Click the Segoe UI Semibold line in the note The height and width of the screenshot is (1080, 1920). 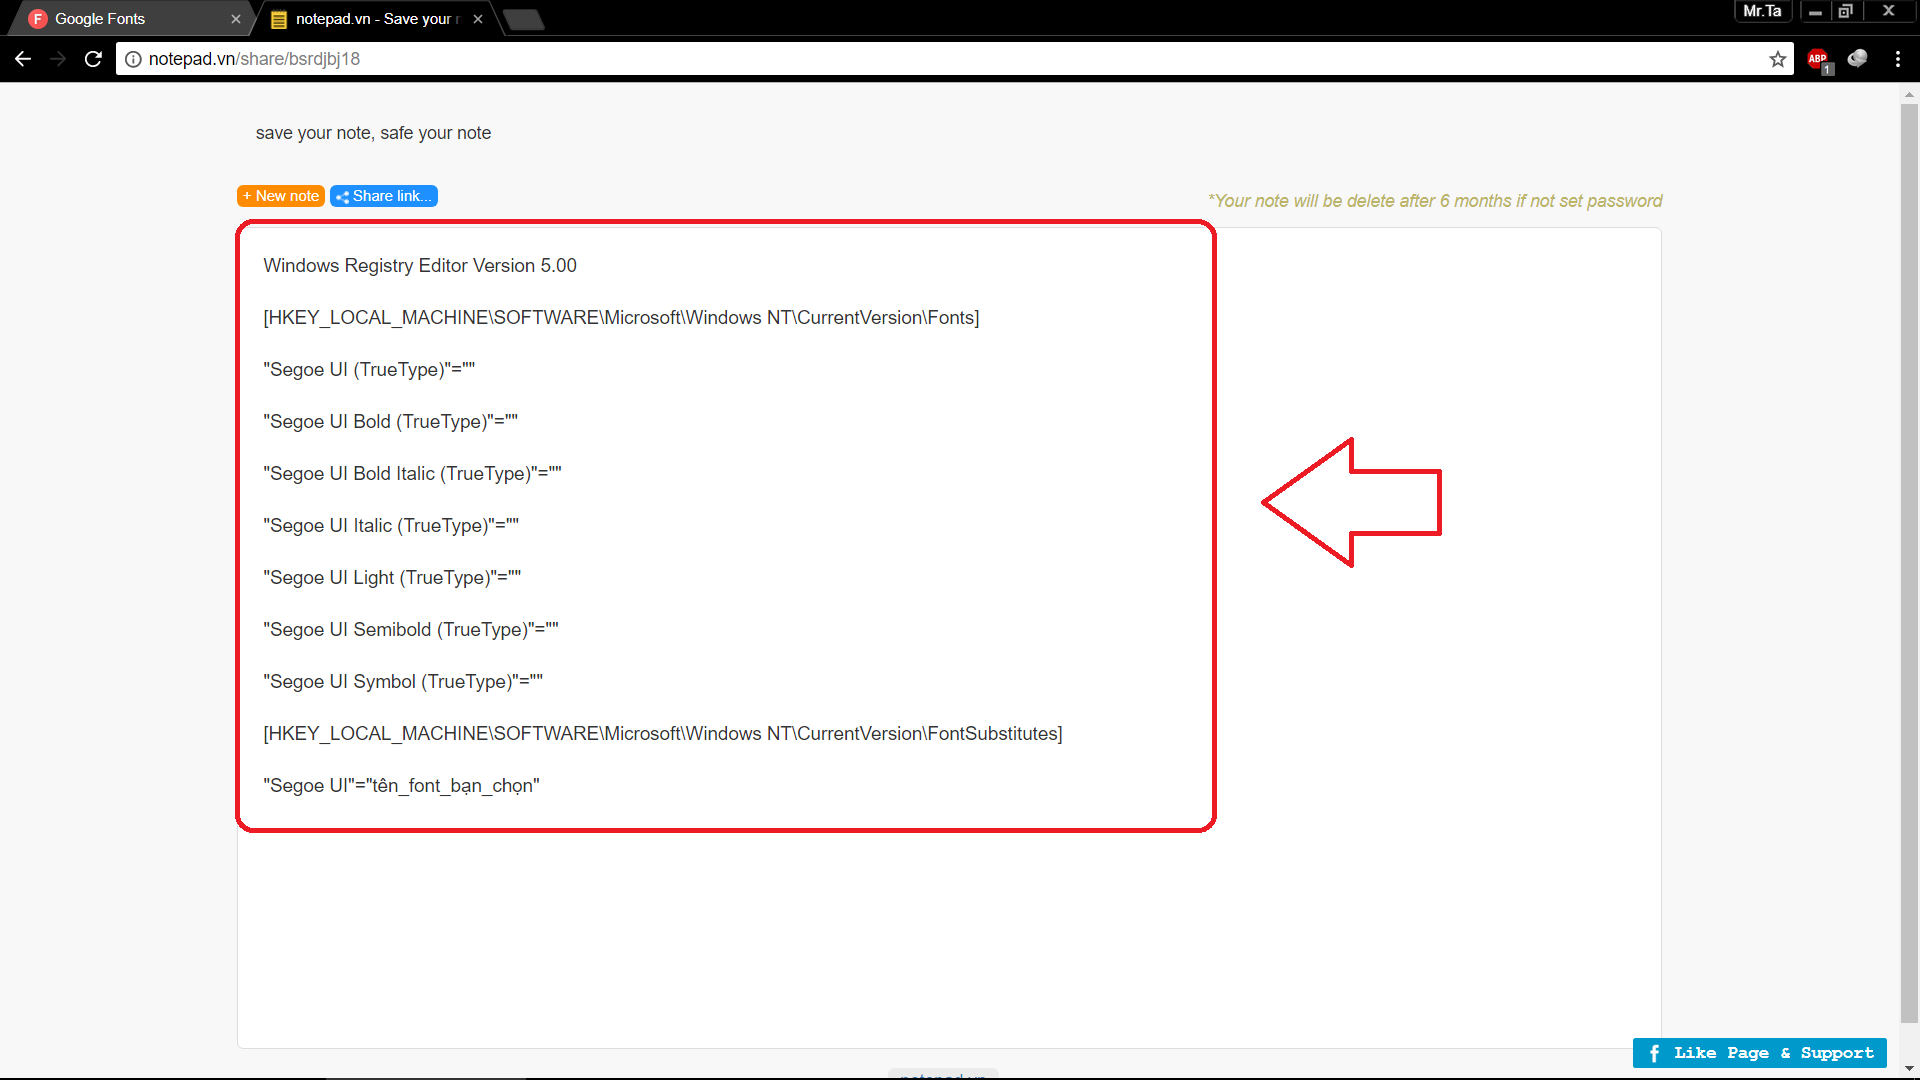pos(411,630)
